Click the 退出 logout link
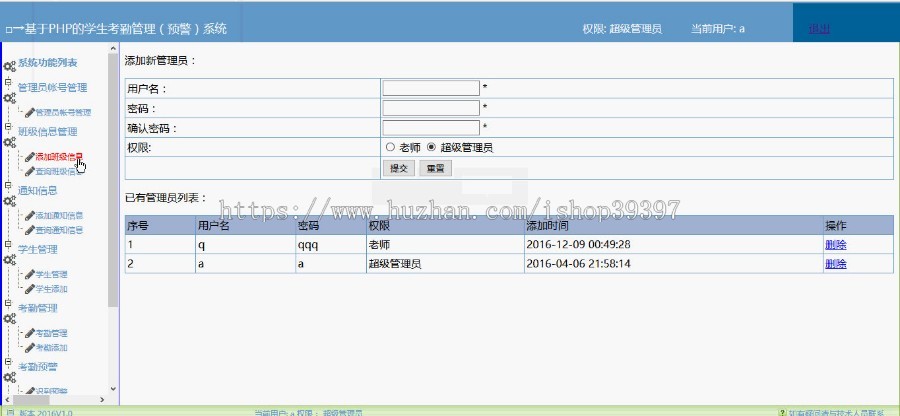 coord(819,29)
